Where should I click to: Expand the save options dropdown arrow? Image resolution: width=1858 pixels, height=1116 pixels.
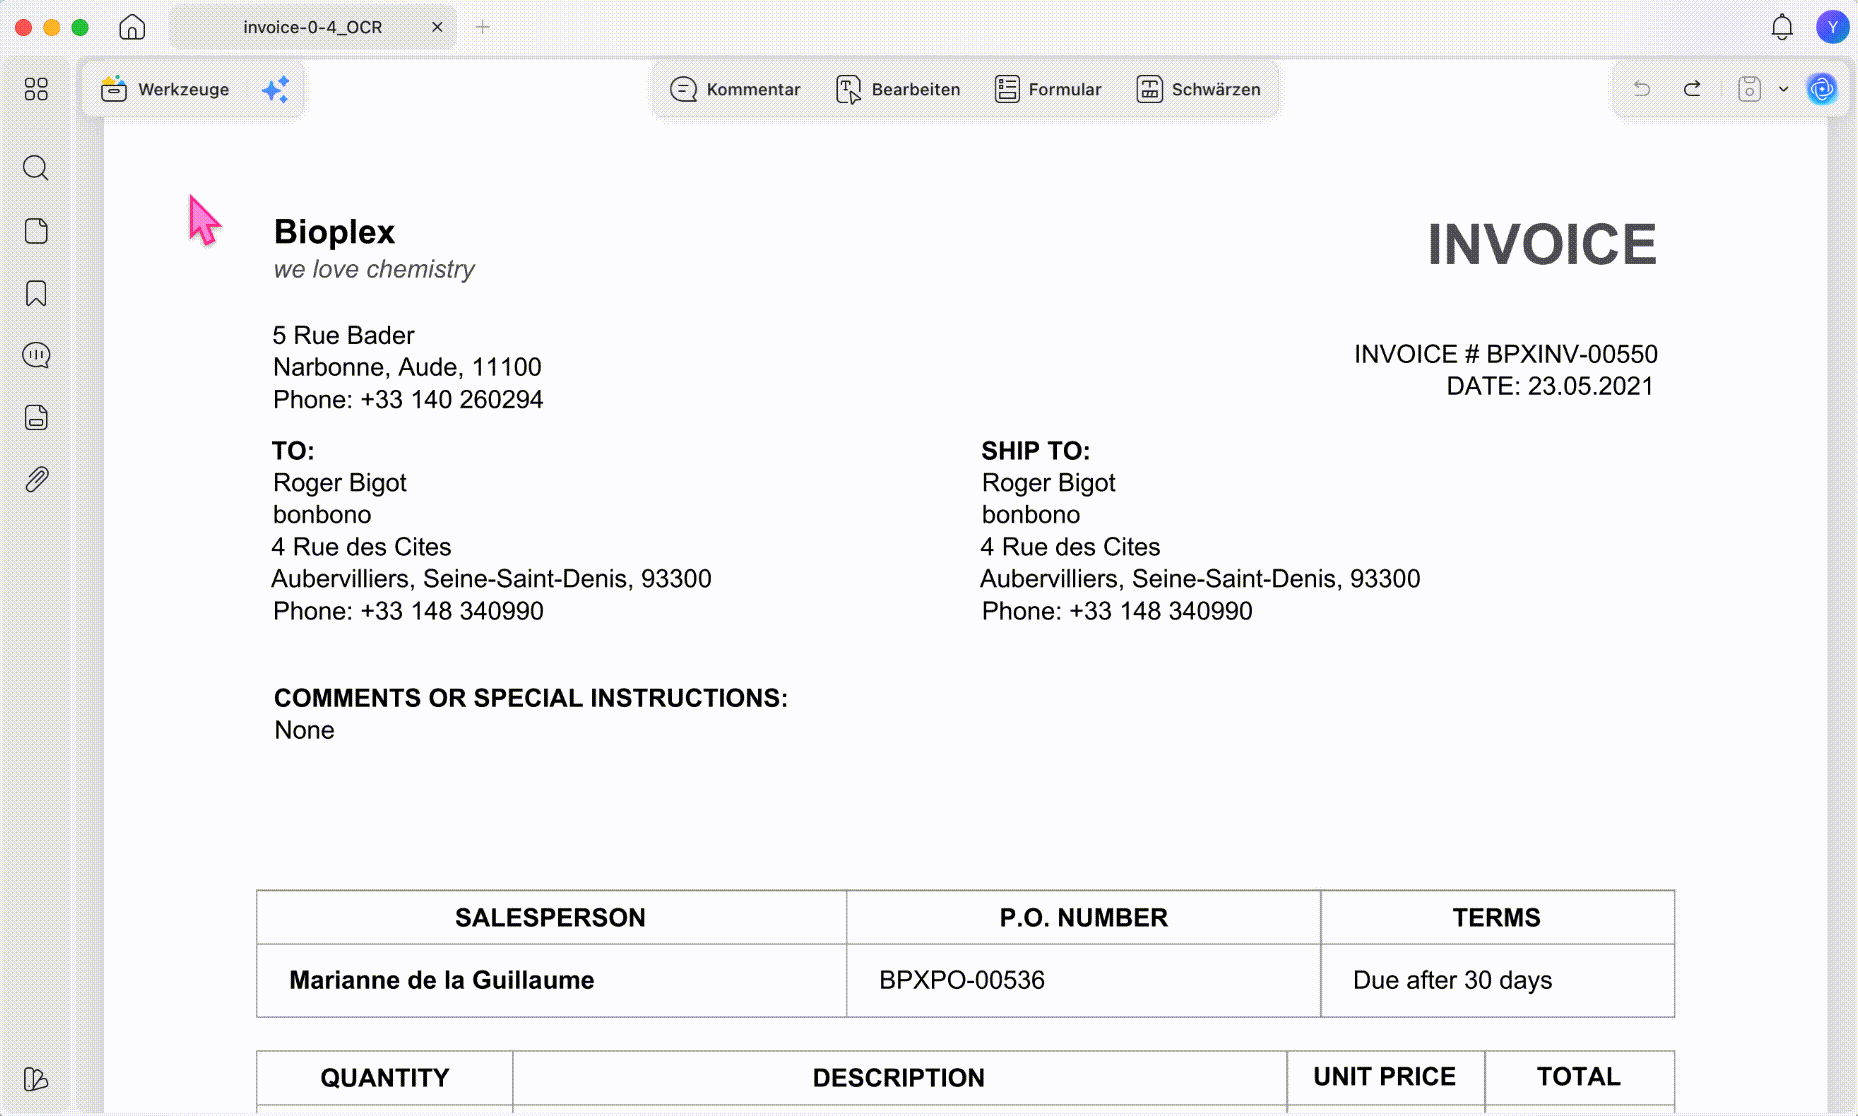tap(1783, 89)
